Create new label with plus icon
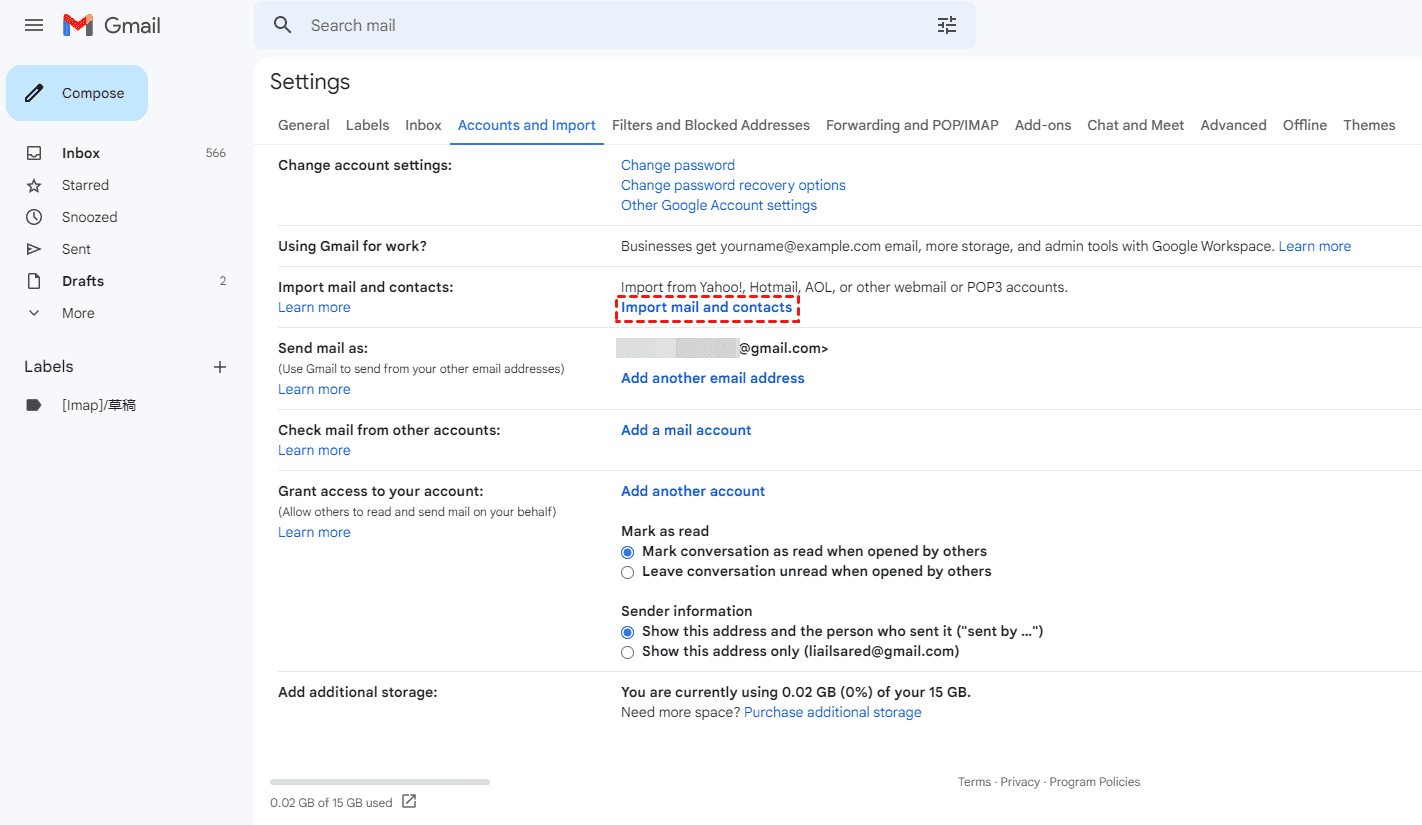This screenshot has height=825, width=1422. (x=220, y=367)
